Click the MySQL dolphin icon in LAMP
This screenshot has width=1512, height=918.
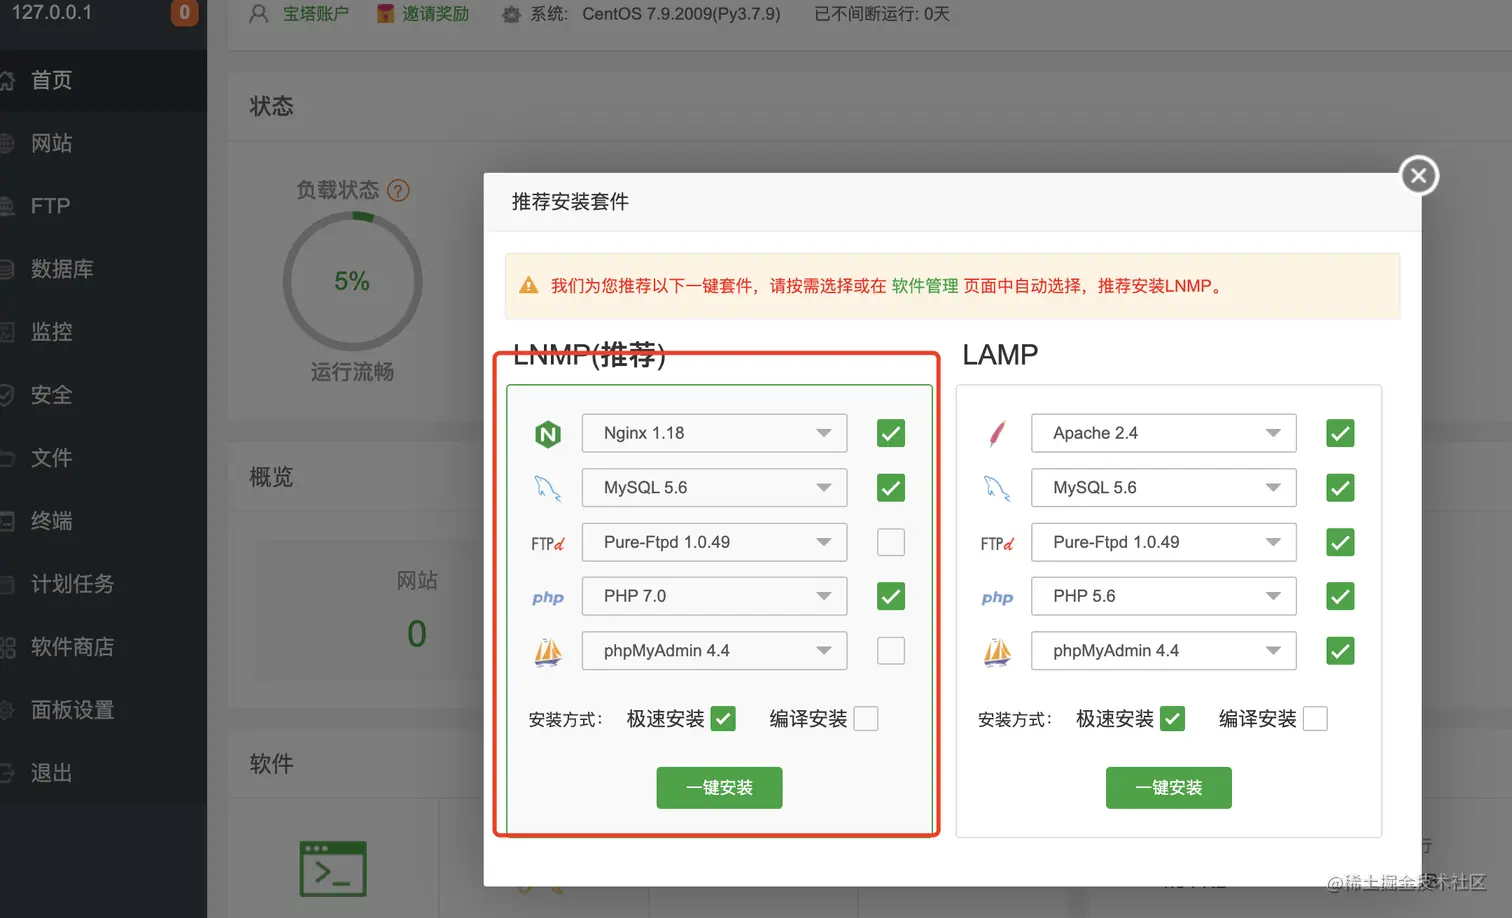tap(997, 488)
